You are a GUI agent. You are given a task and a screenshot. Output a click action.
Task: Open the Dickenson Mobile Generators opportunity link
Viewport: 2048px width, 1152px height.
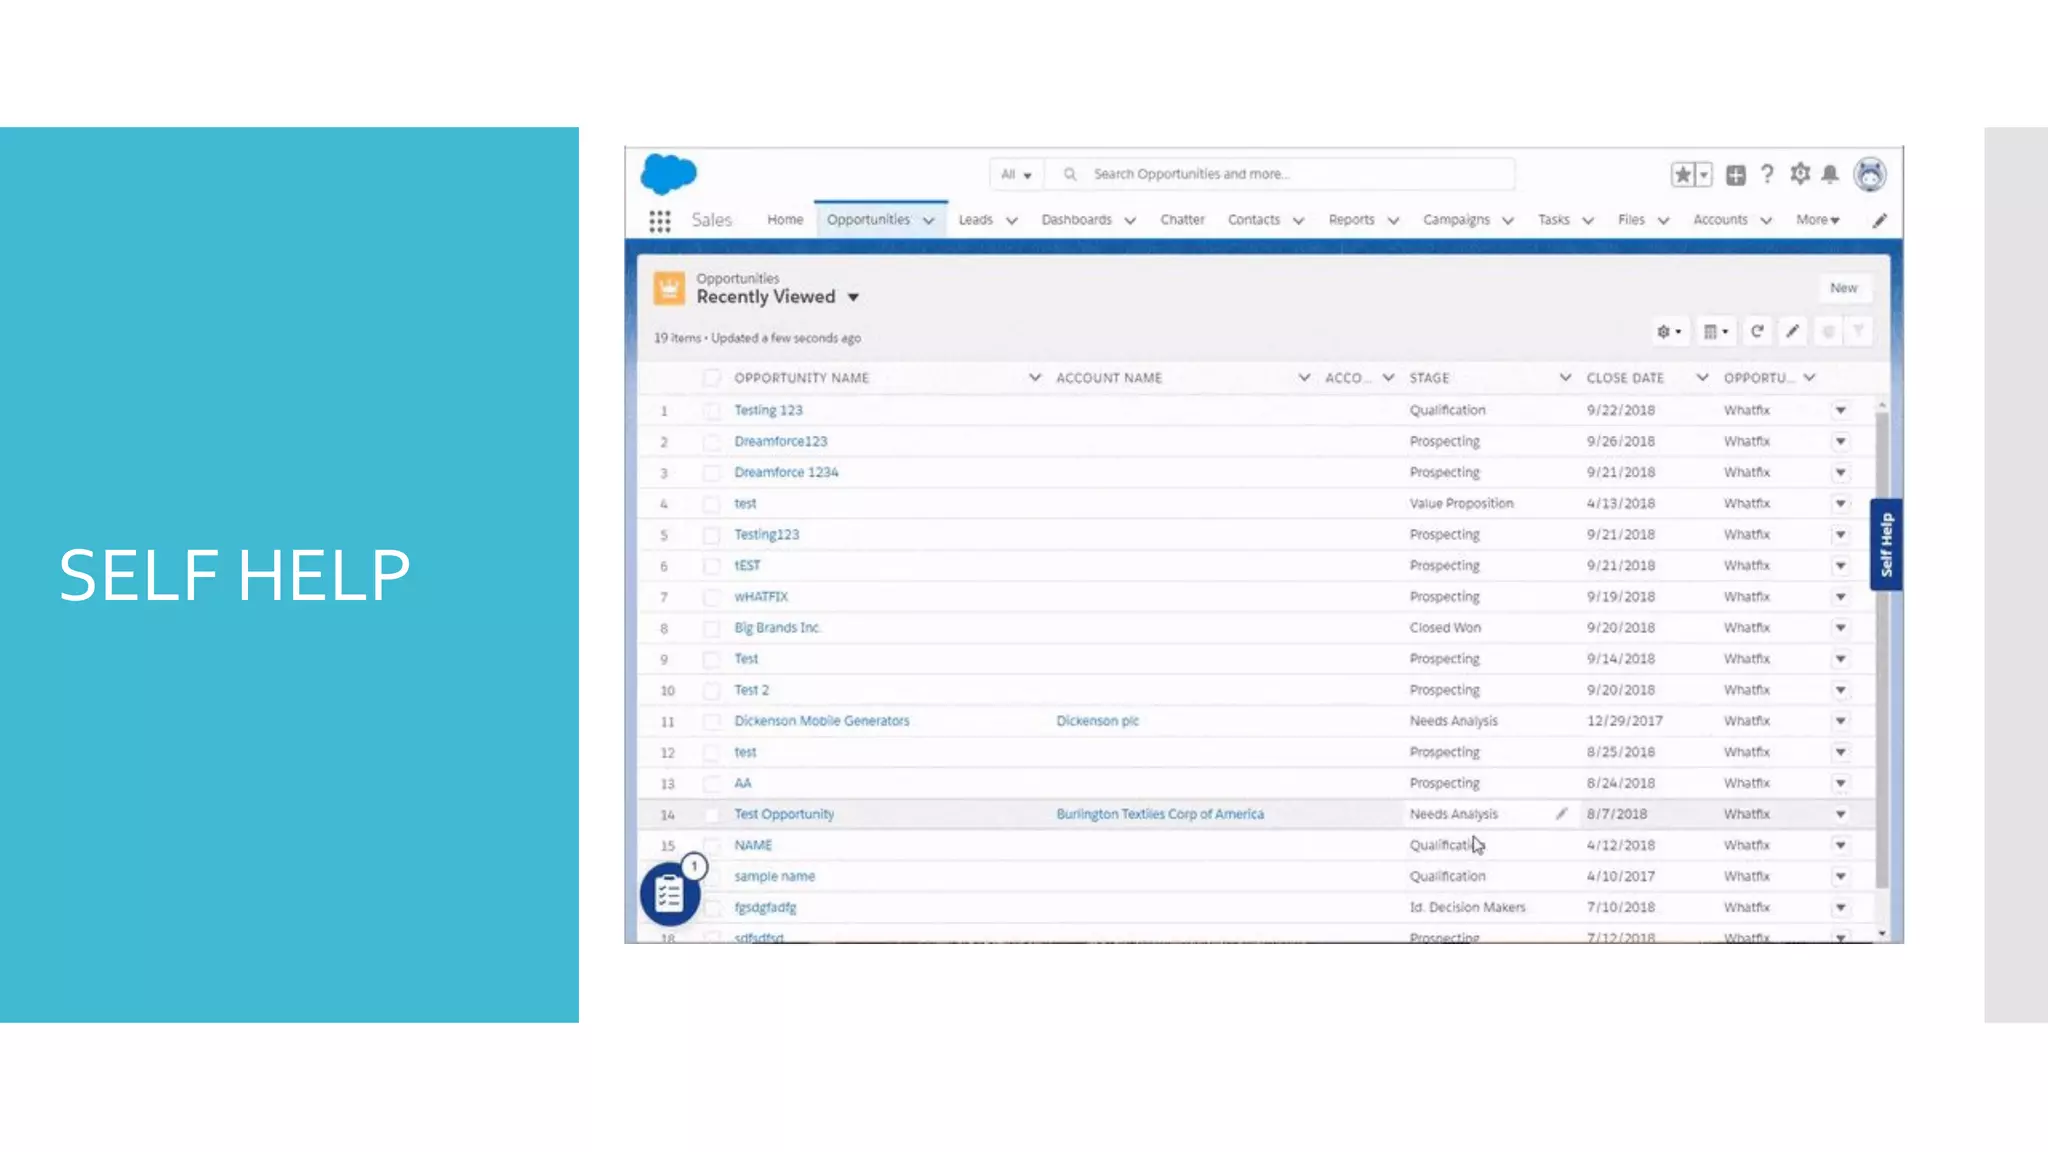(821, 721)
